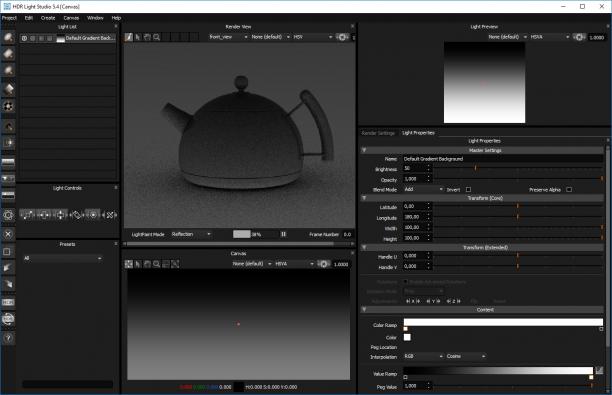This screenshot has width=612, height=395.
Task: Open the Help menu
Action: tap(116, 18)
